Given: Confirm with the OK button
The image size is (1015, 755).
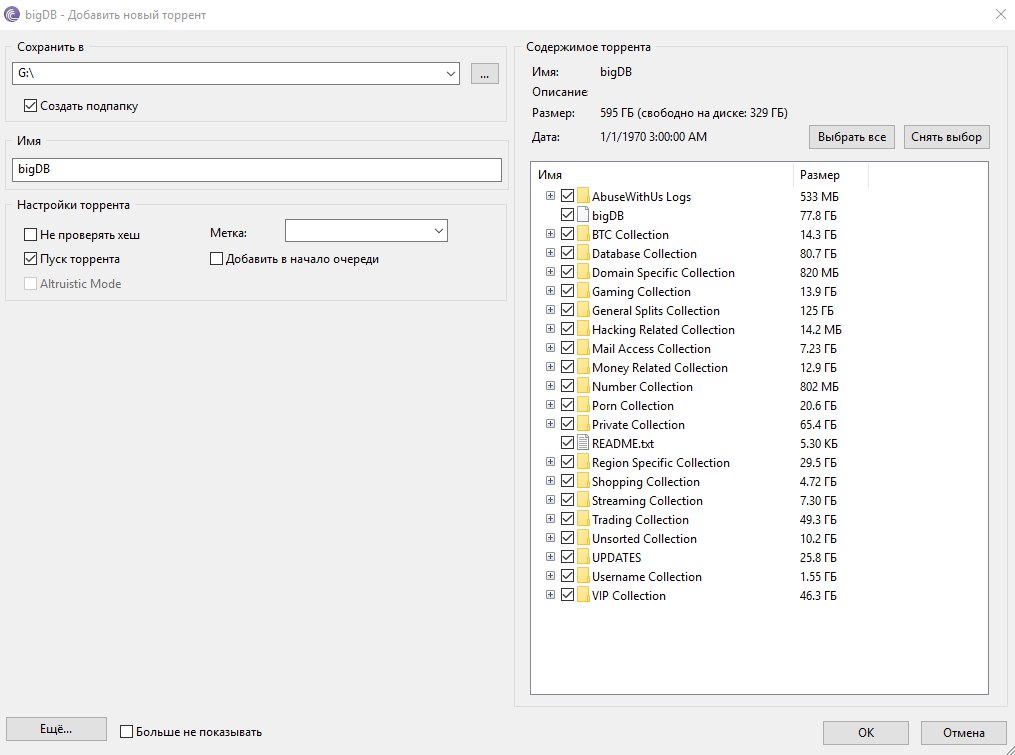Looking at the screenshot, I should (865, 732).
